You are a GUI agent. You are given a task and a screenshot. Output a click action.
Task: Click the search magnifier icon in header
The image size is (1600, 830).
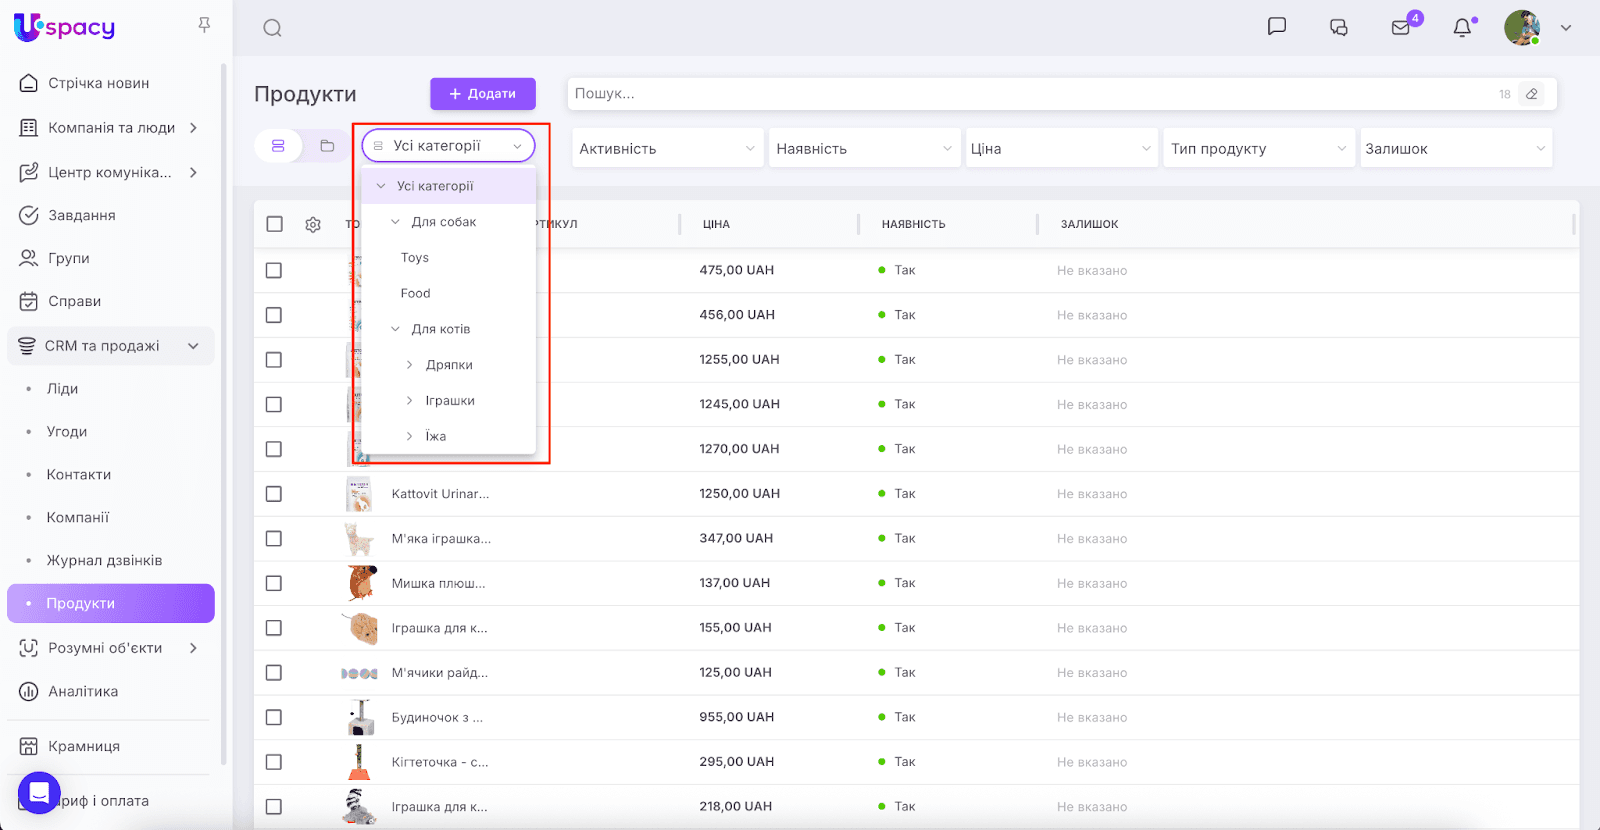pos(272,28)
